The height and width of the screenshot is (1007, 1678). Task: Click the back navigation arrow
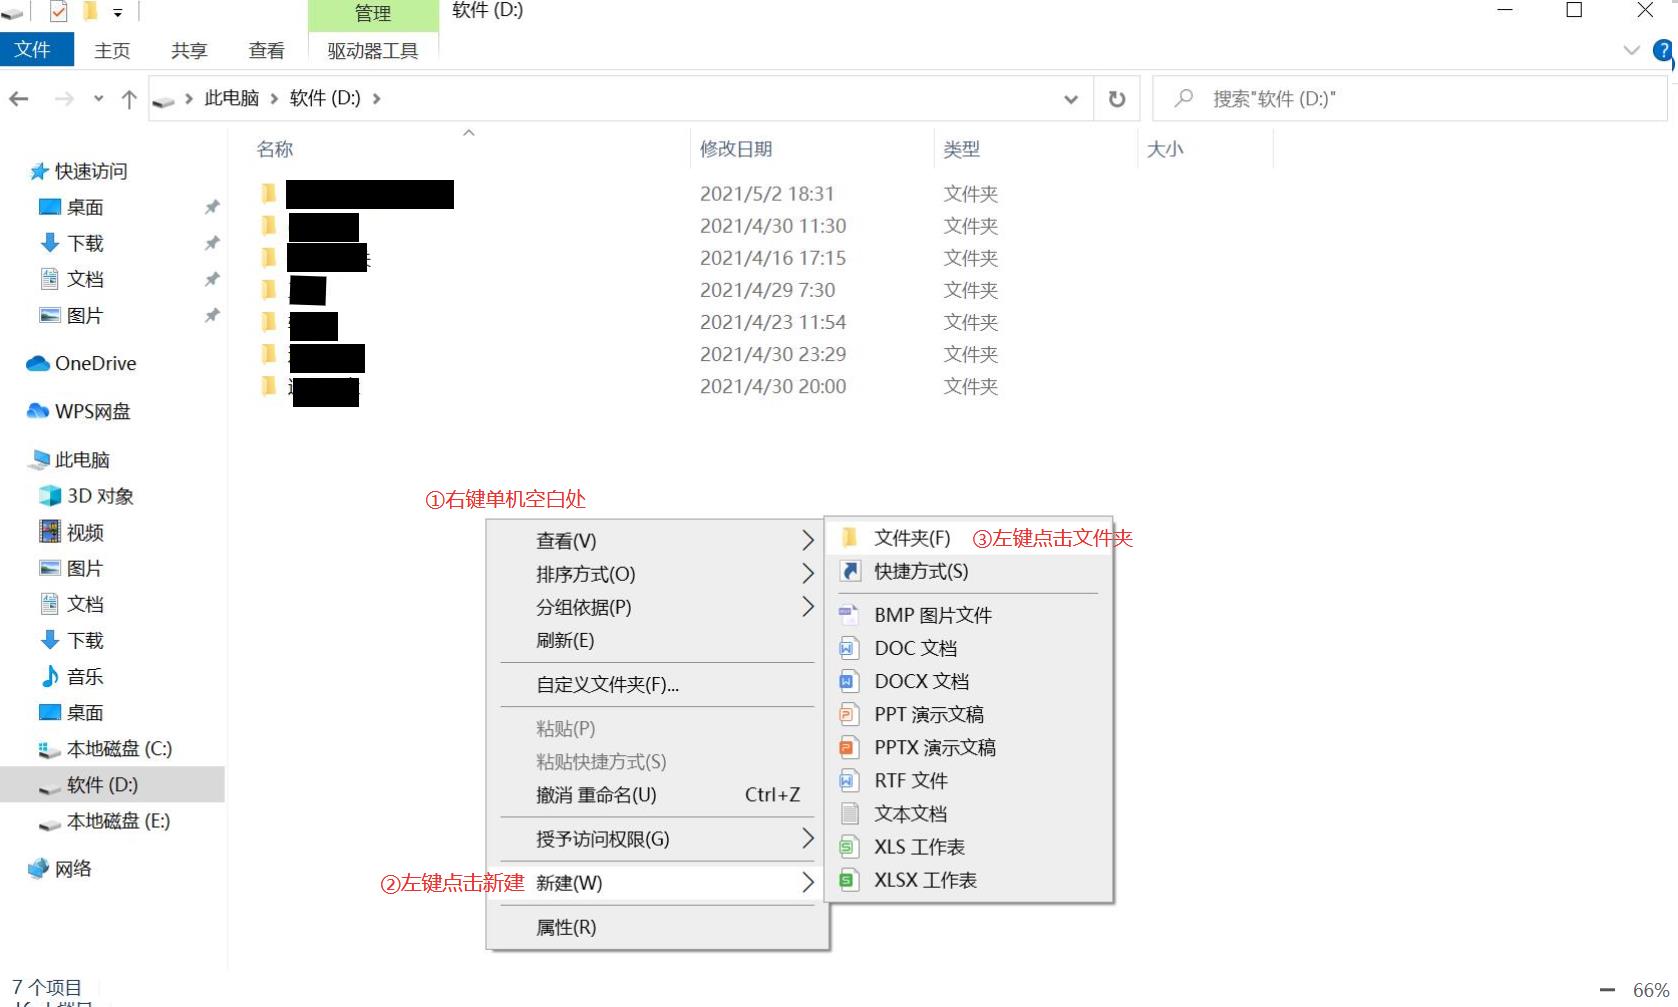coord(19,99)
